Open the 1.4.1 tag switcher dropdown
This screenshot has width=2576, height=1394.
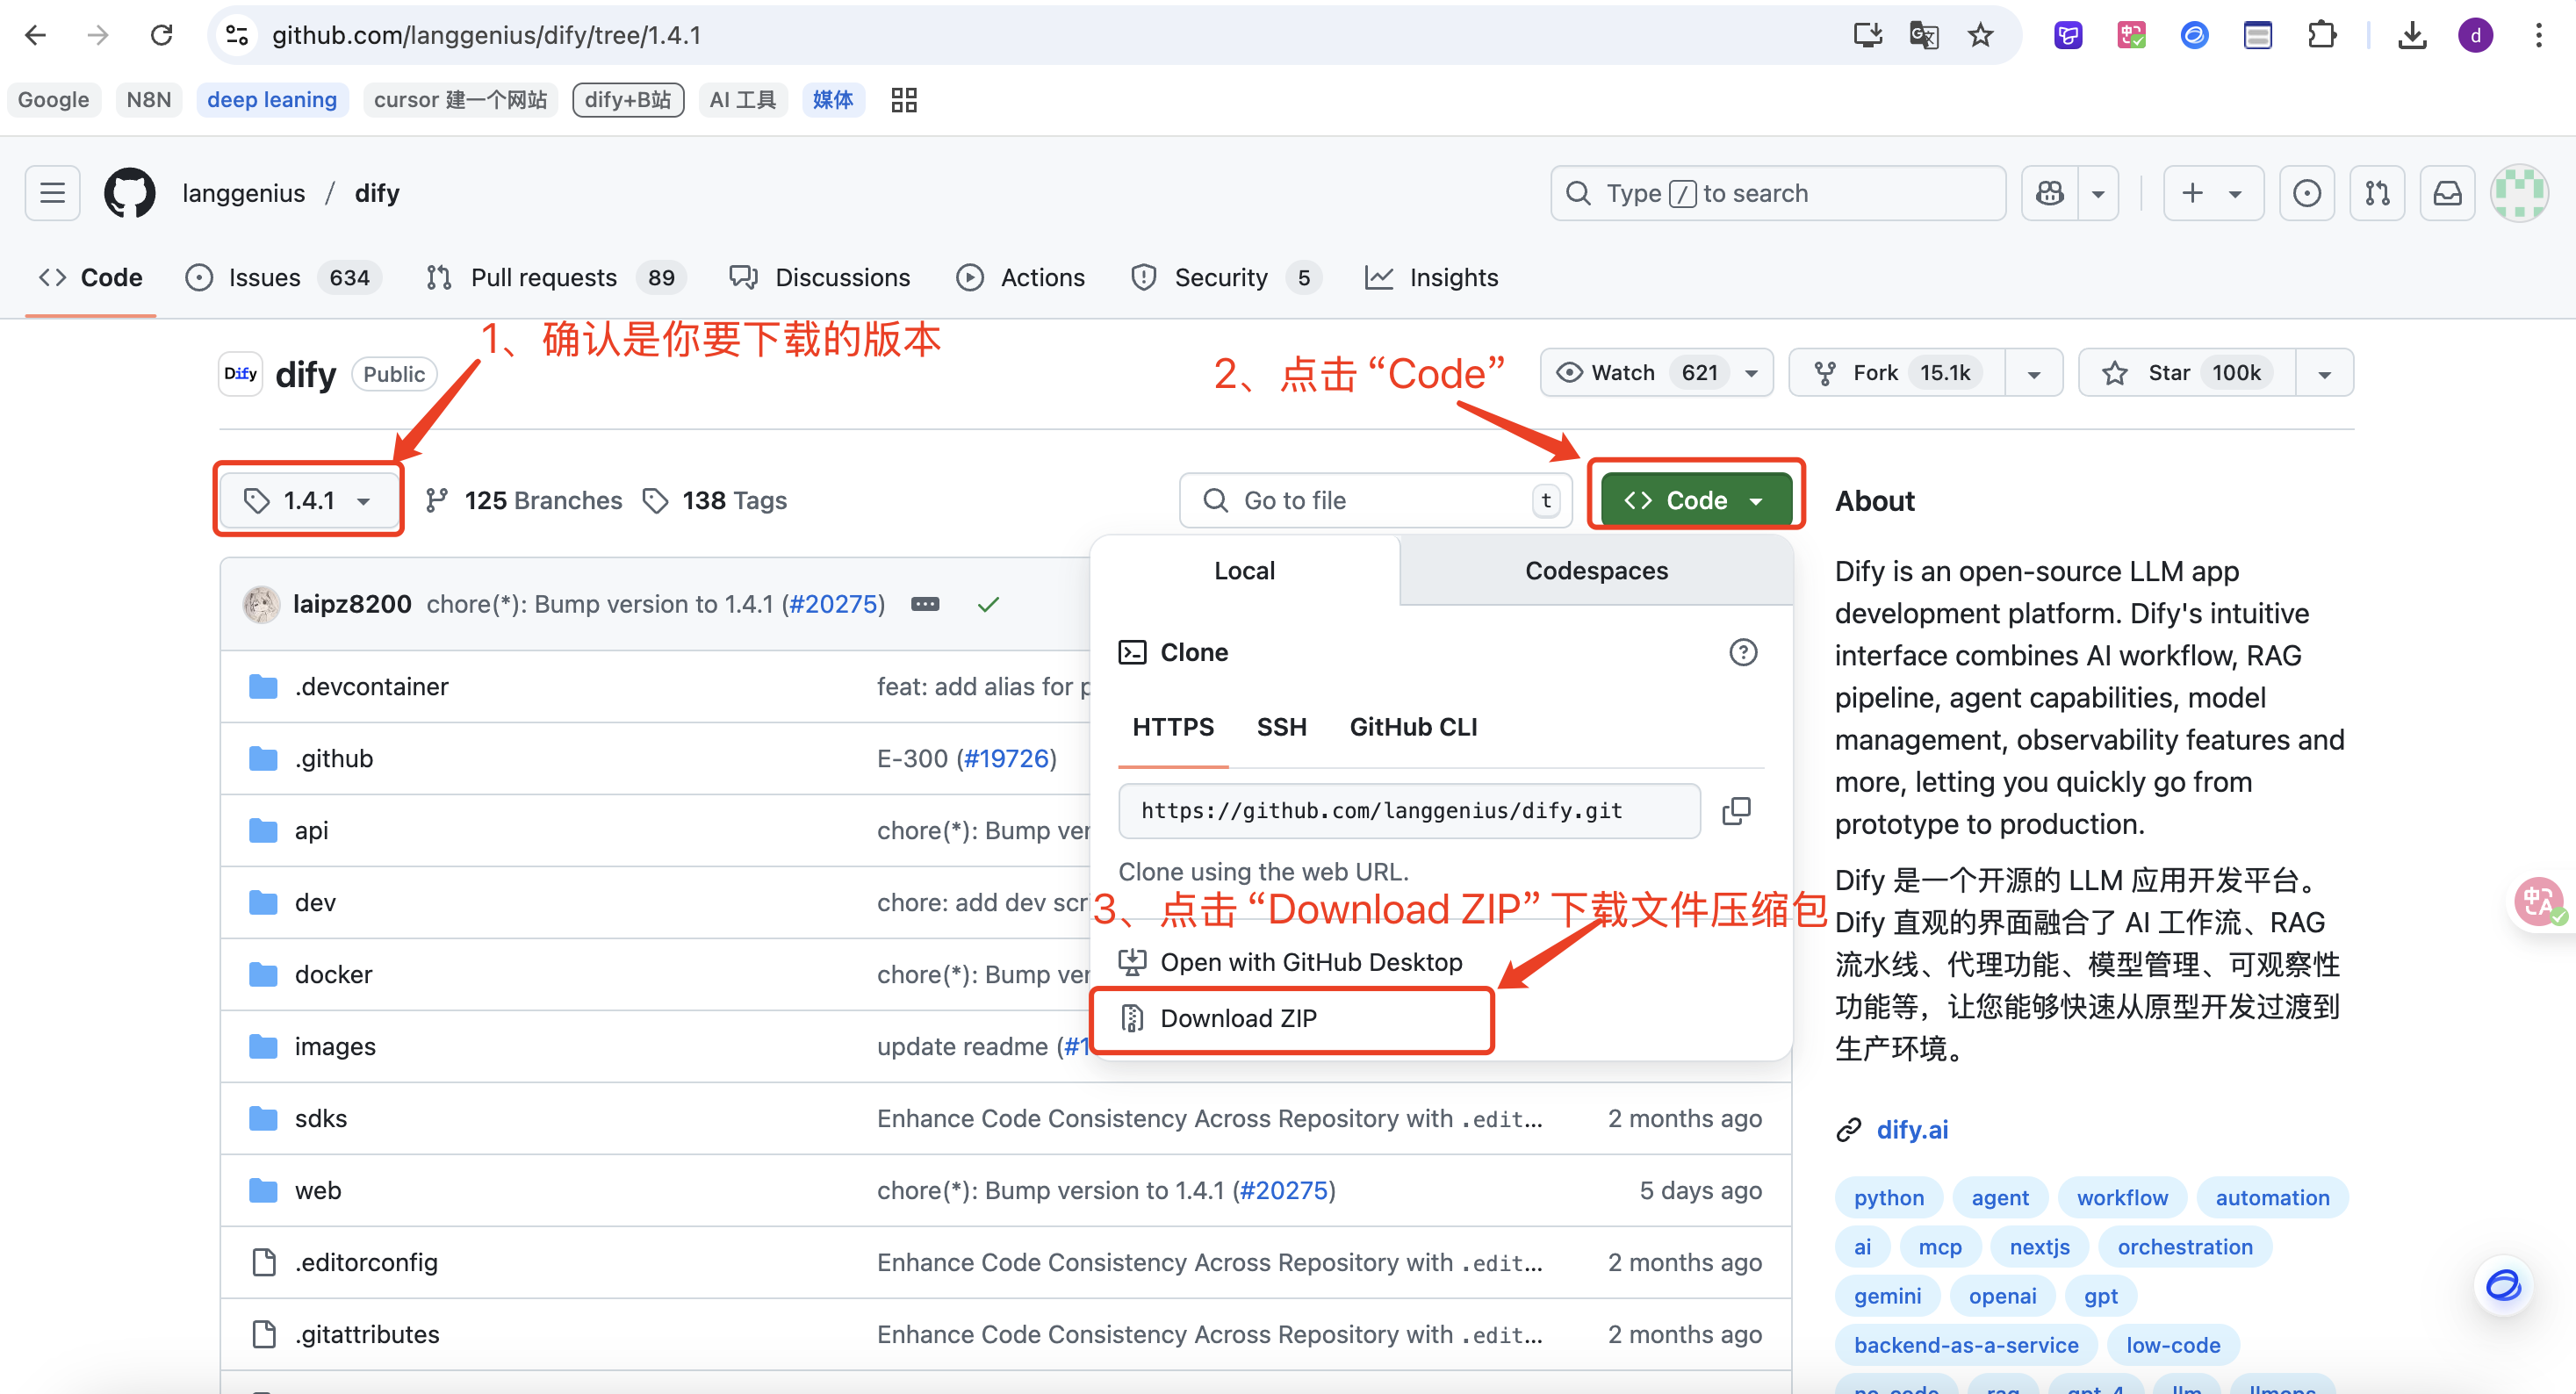308,500
